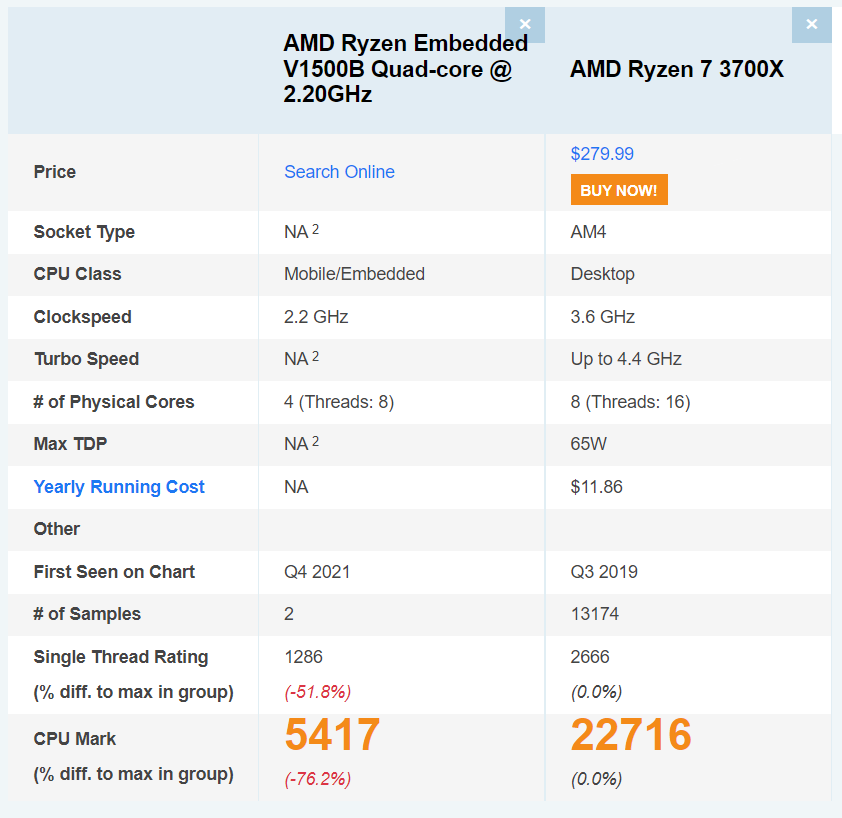Click the CPU Mark row label

75,739
